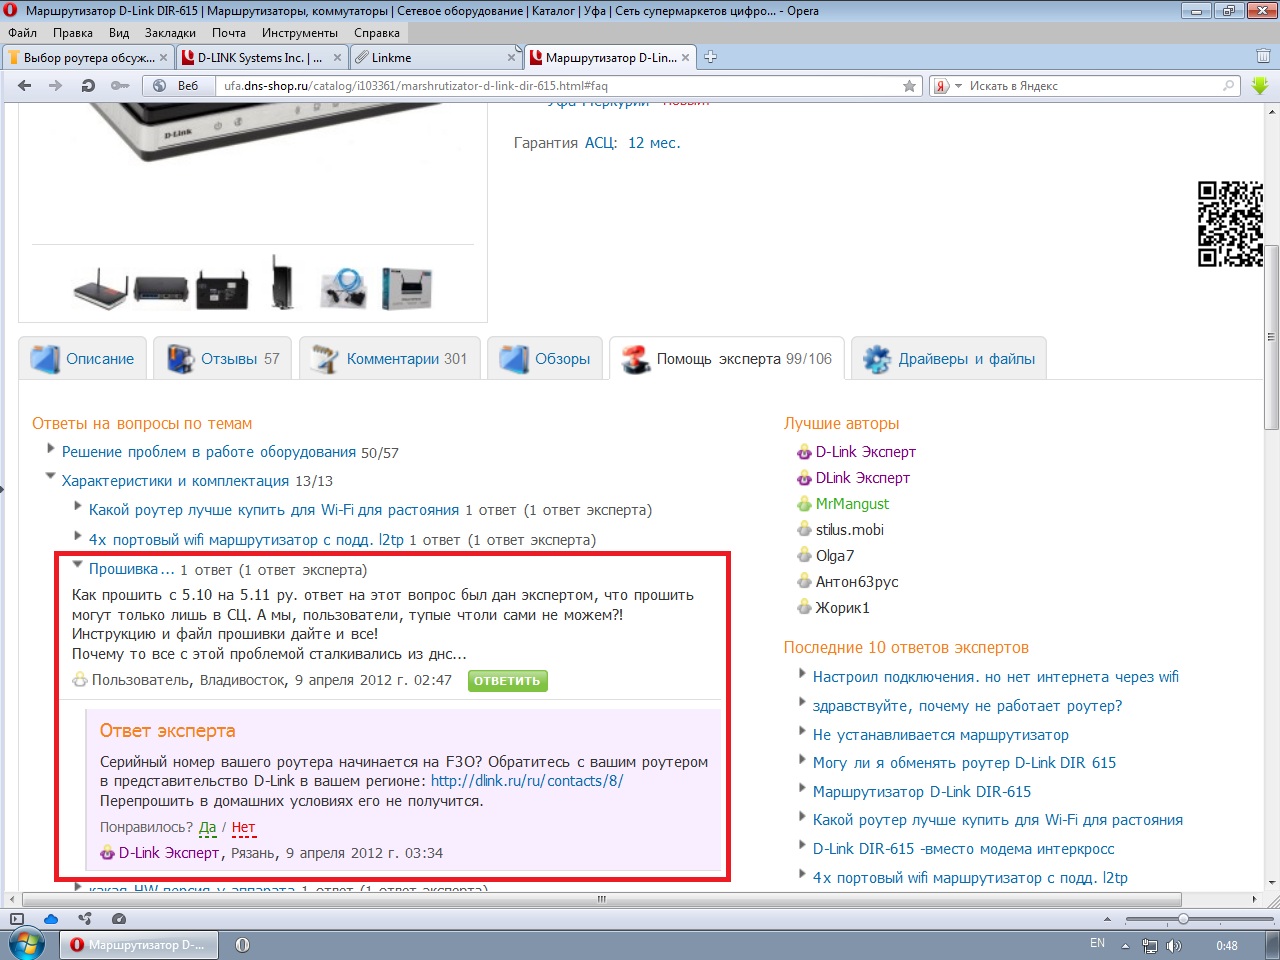This screenshot has height=960, width=1280.
Task: Switch to the 'Отзывы 57' tab
Action: coord(223,359)
